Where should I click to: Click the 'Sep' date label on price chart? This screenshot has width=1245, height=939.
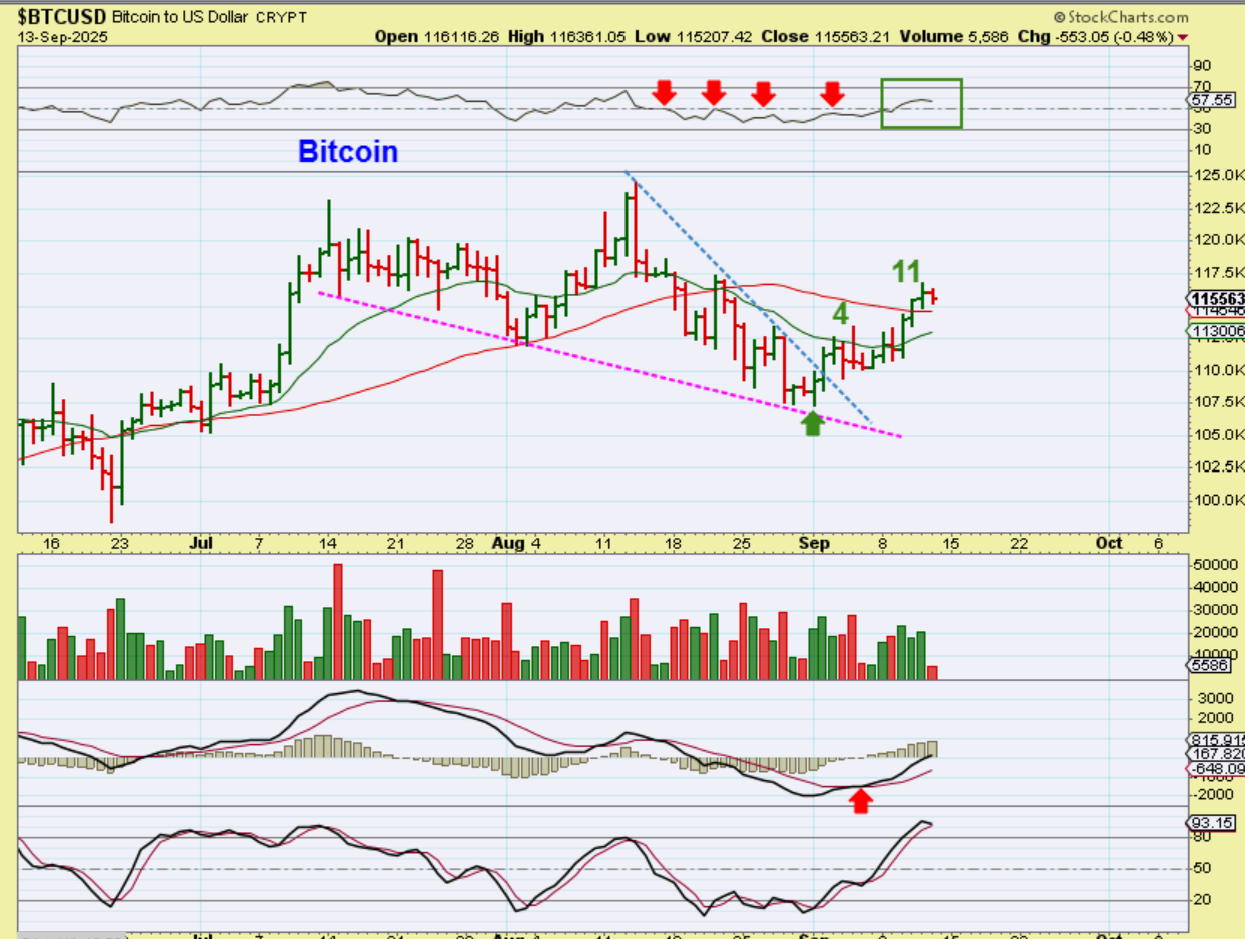tap(813, 543)
